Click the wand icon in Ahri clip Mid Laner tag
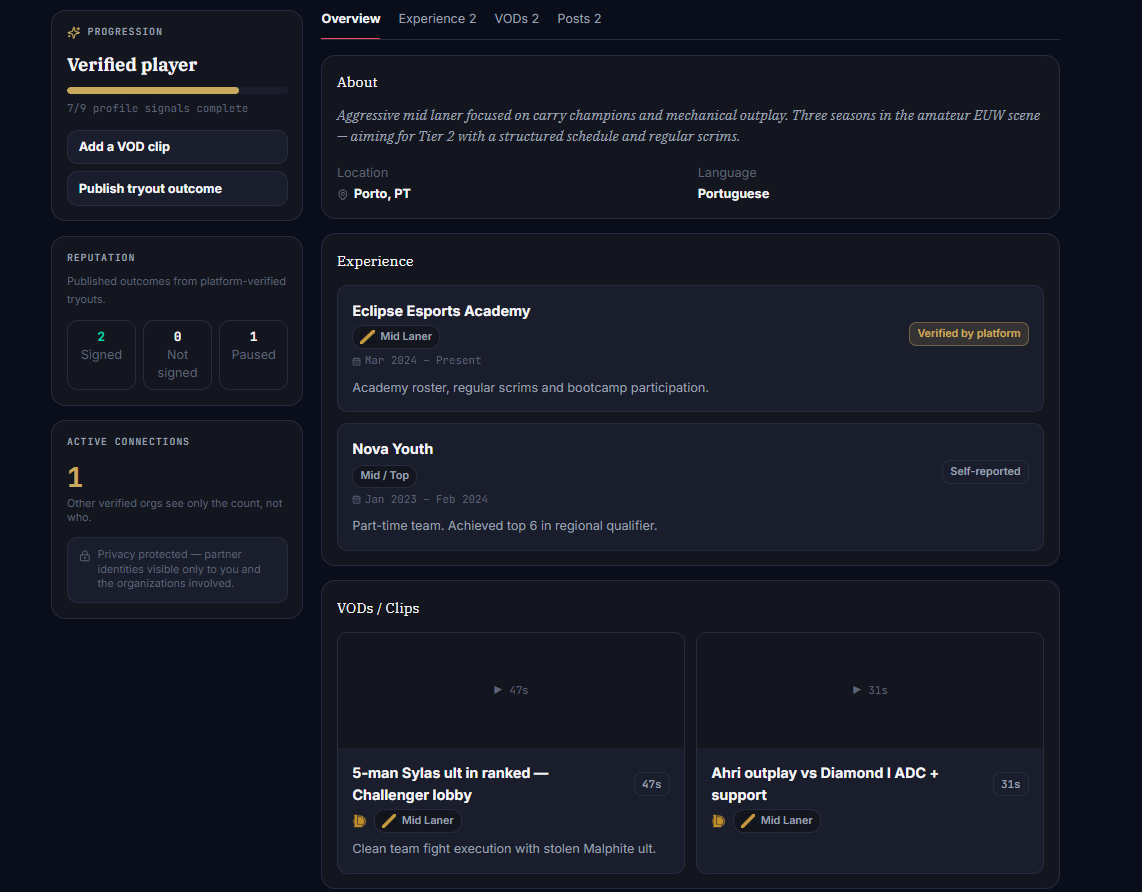The image size is (1142, 892). (x=748, y=821)
